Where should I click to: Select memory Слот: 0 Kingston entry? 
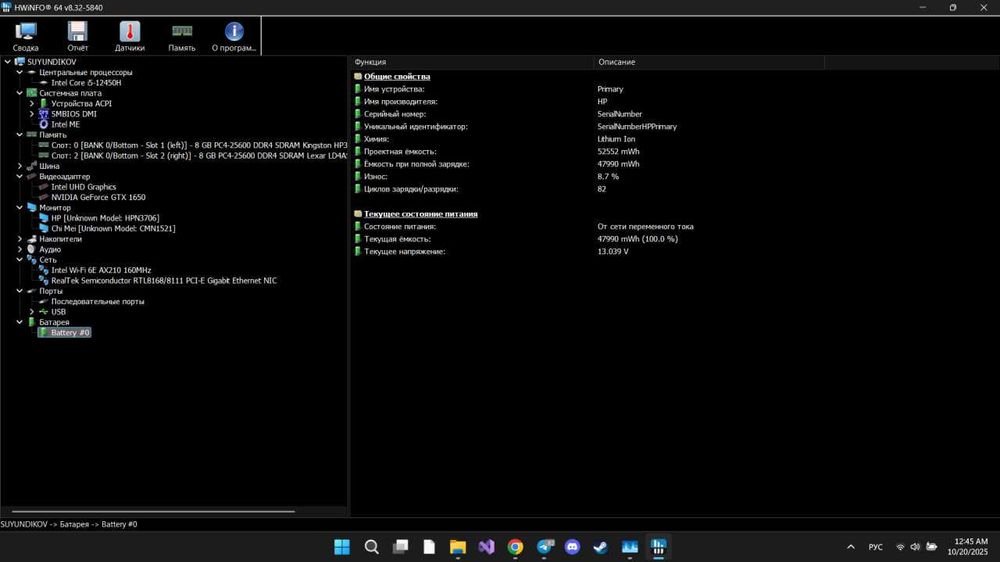[x=199, y=145]
